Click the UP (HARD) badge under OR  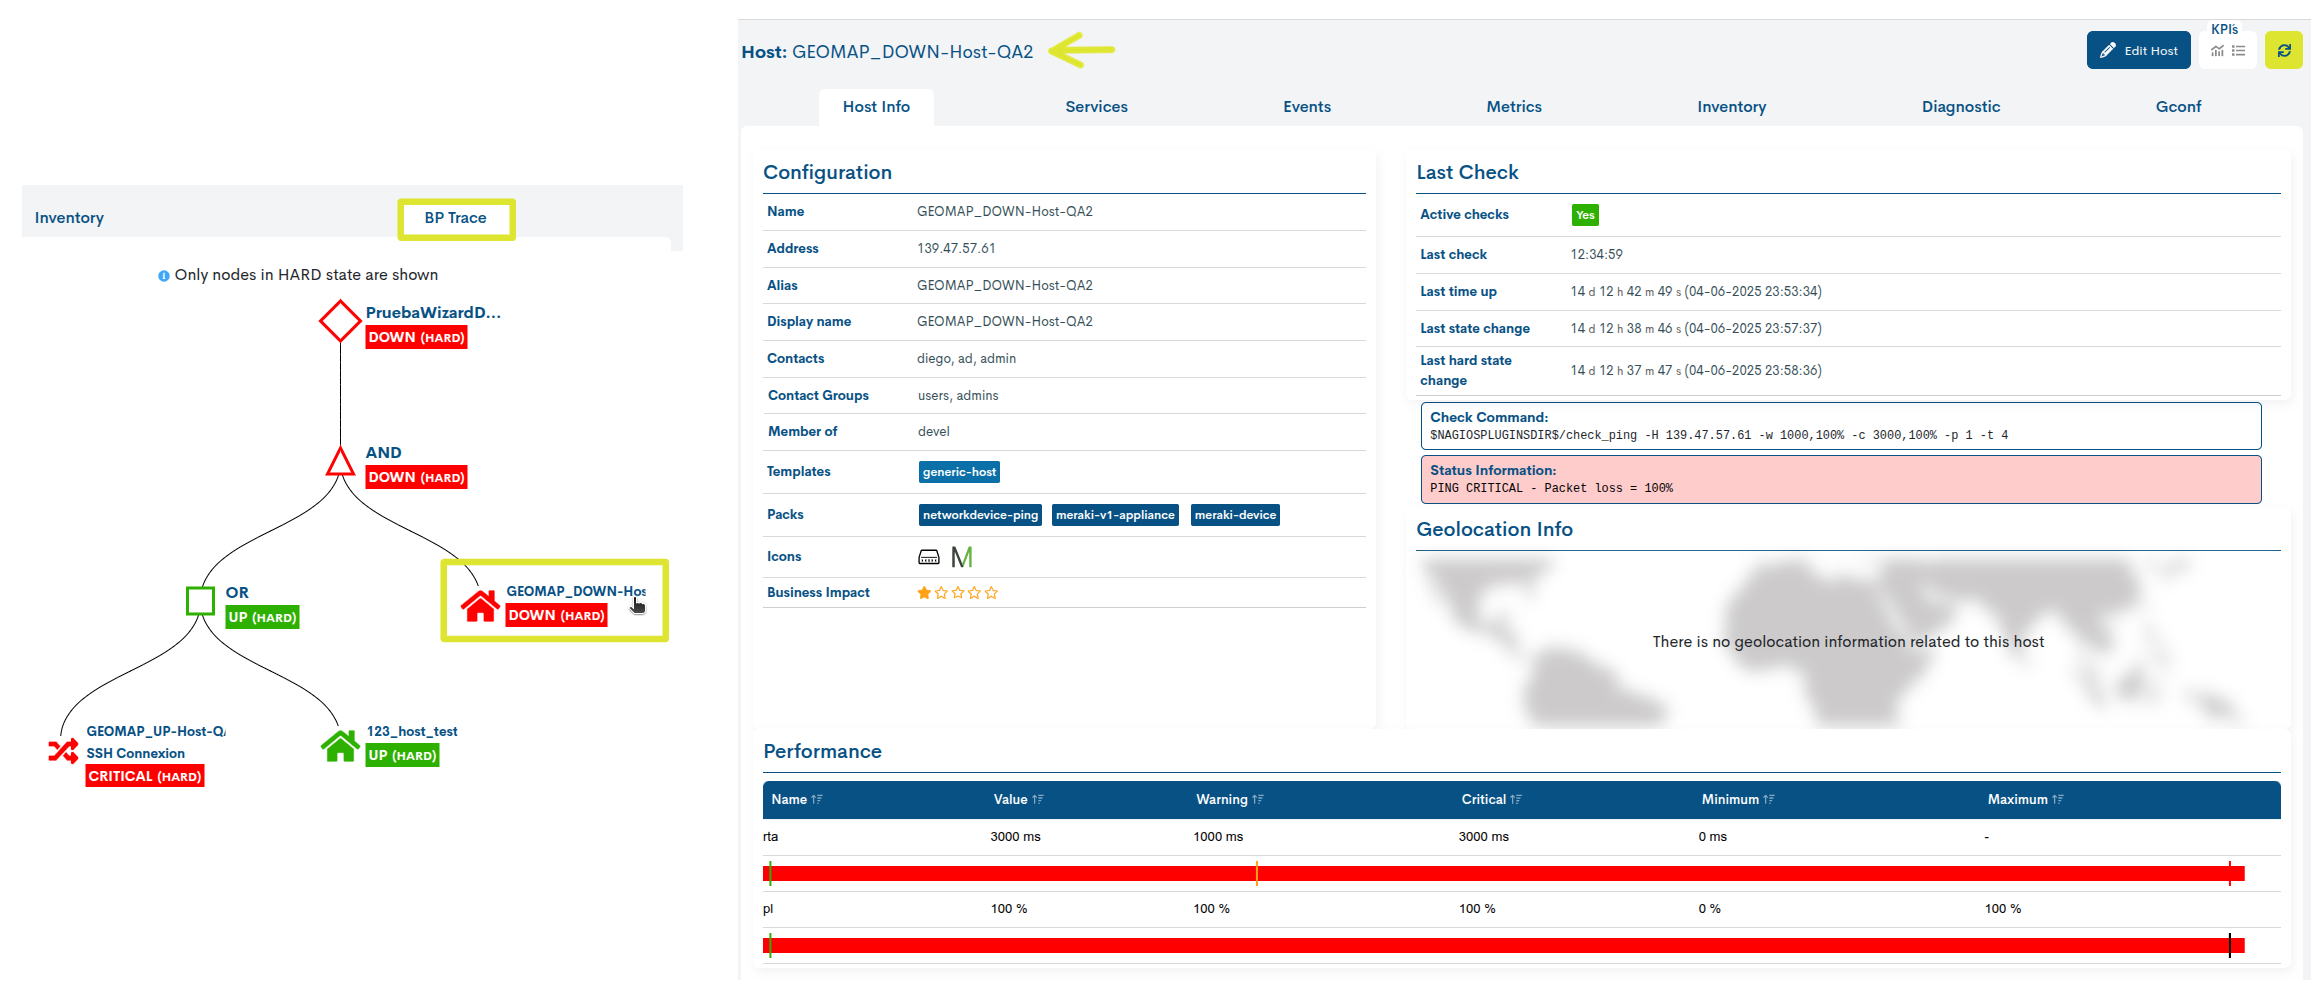tap(262, 618)
